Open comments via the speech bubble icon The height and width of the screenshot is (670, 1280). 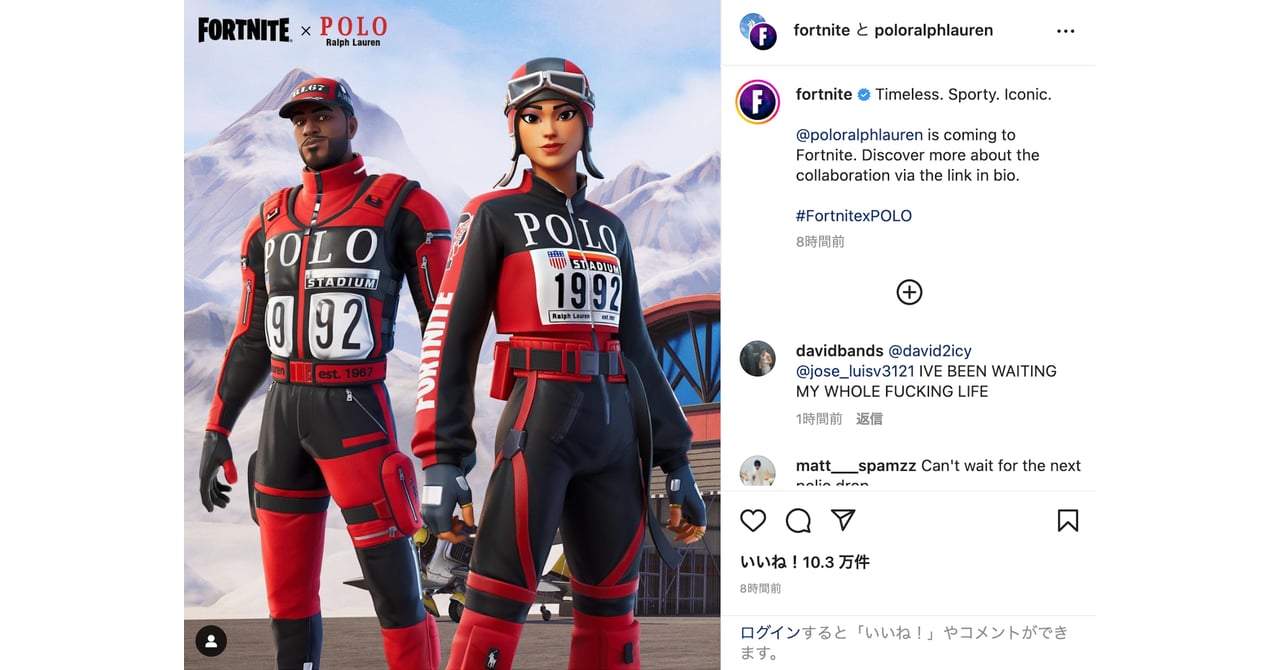click(798, 520)
